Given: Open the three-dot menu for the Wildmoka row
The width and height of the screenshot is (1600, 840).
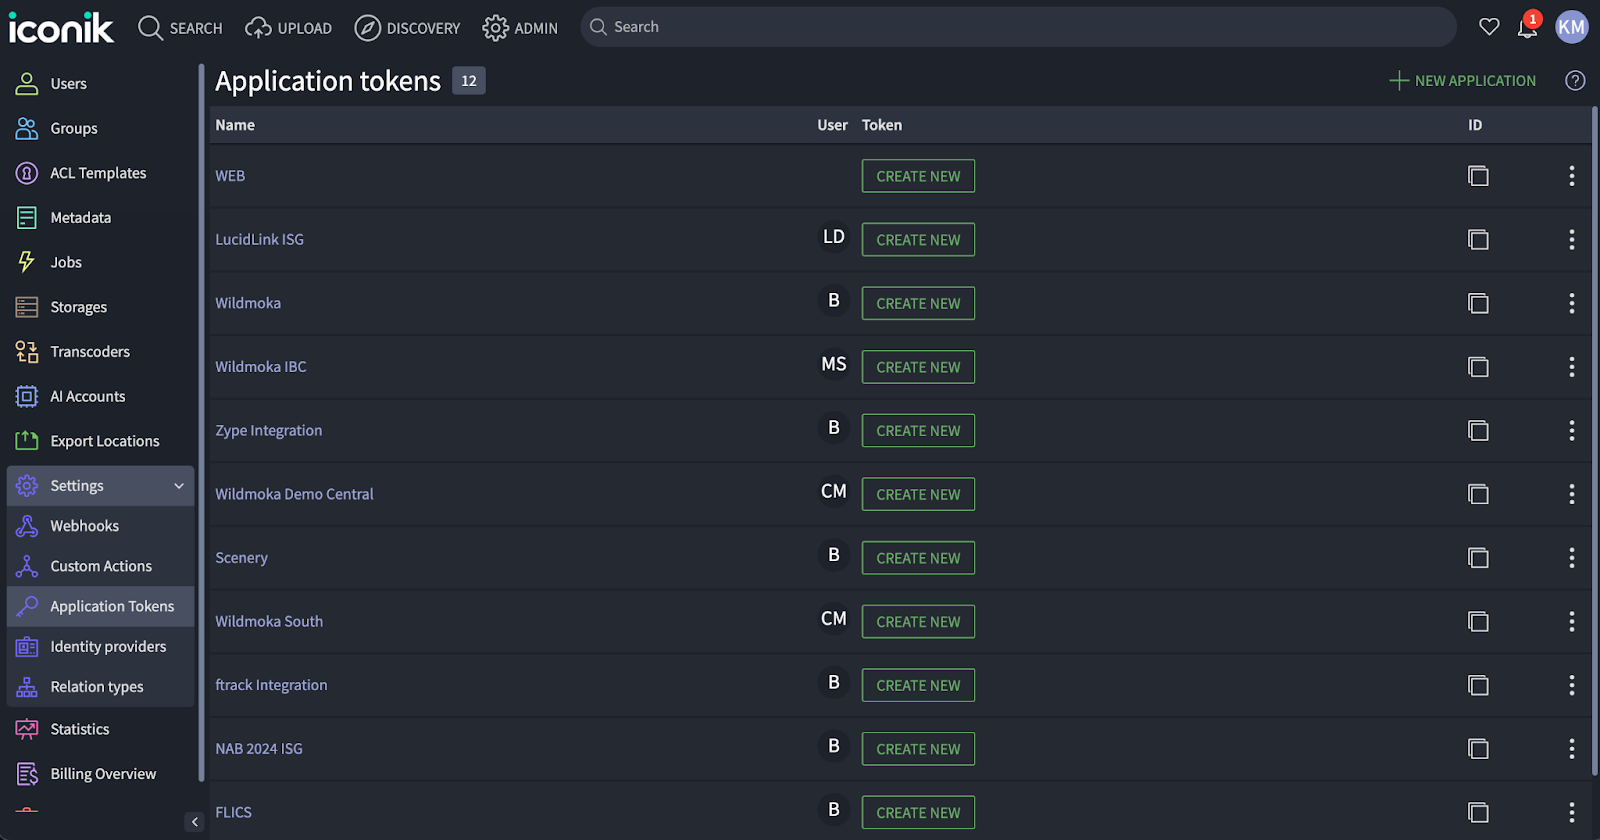Looking at the screenshot, I should coord(1572,303).
